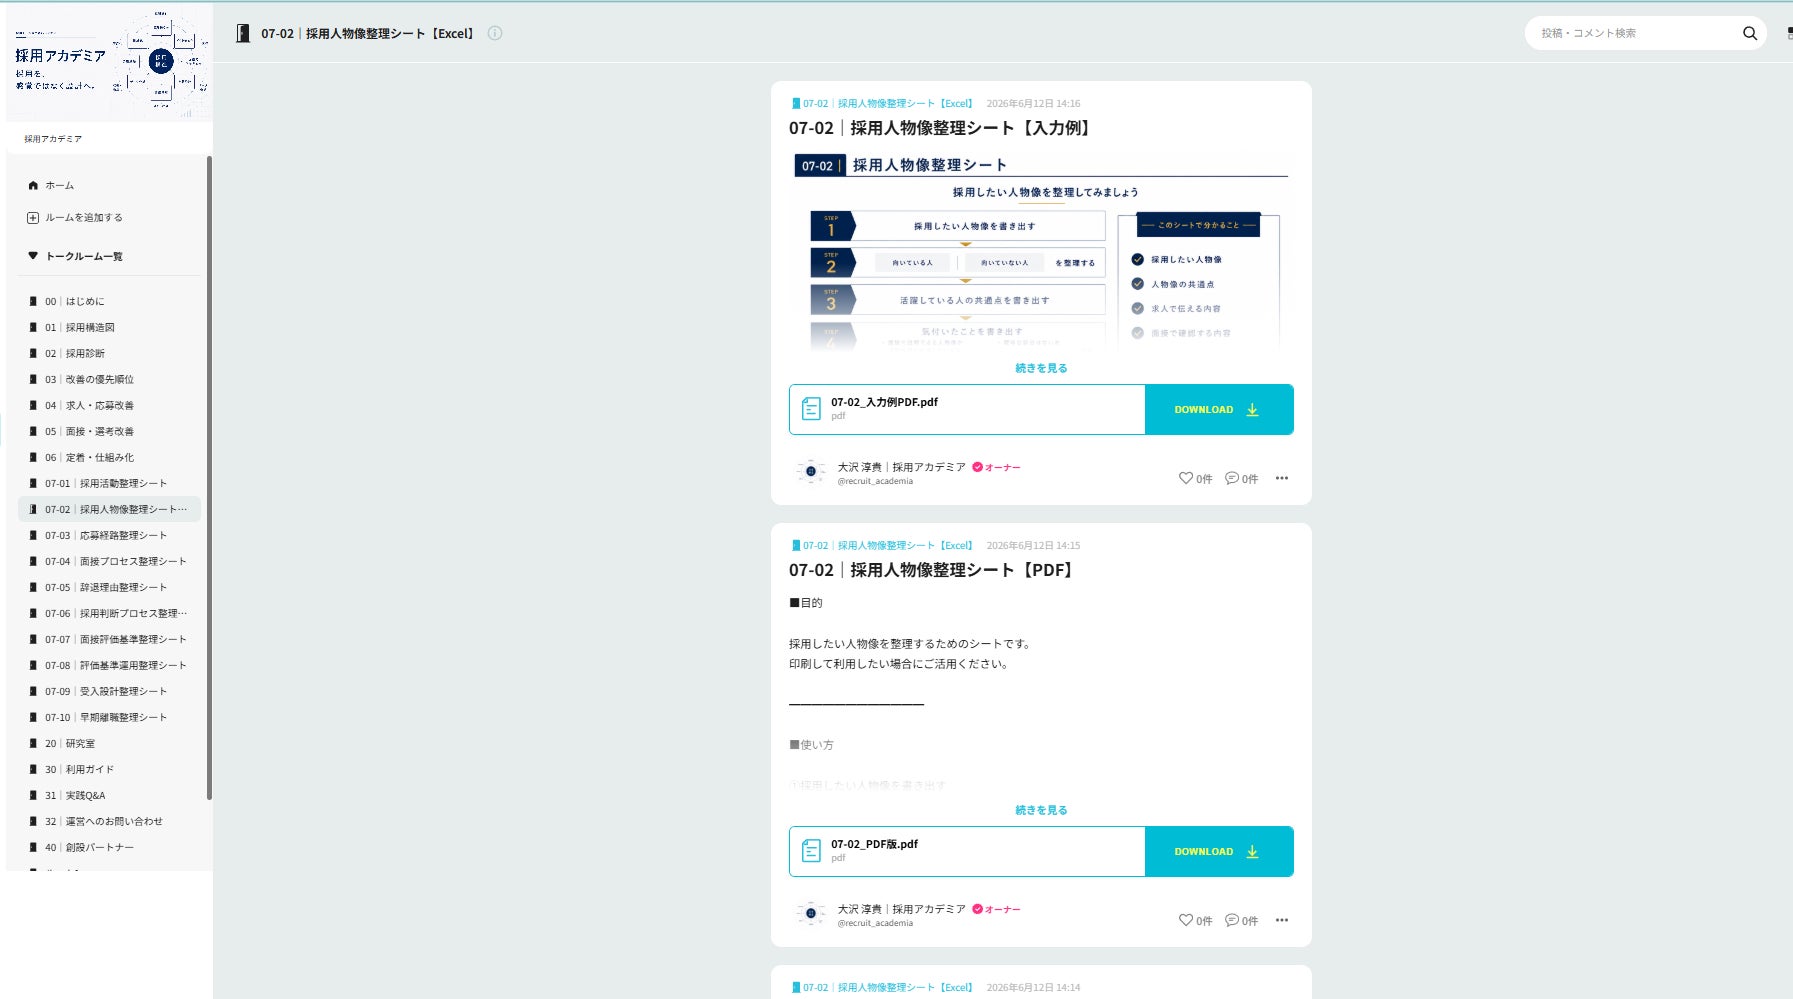1793x999 pixels.
Task: Open the 07-09｜受入設計整理シート room
Action: click(109, 691)
